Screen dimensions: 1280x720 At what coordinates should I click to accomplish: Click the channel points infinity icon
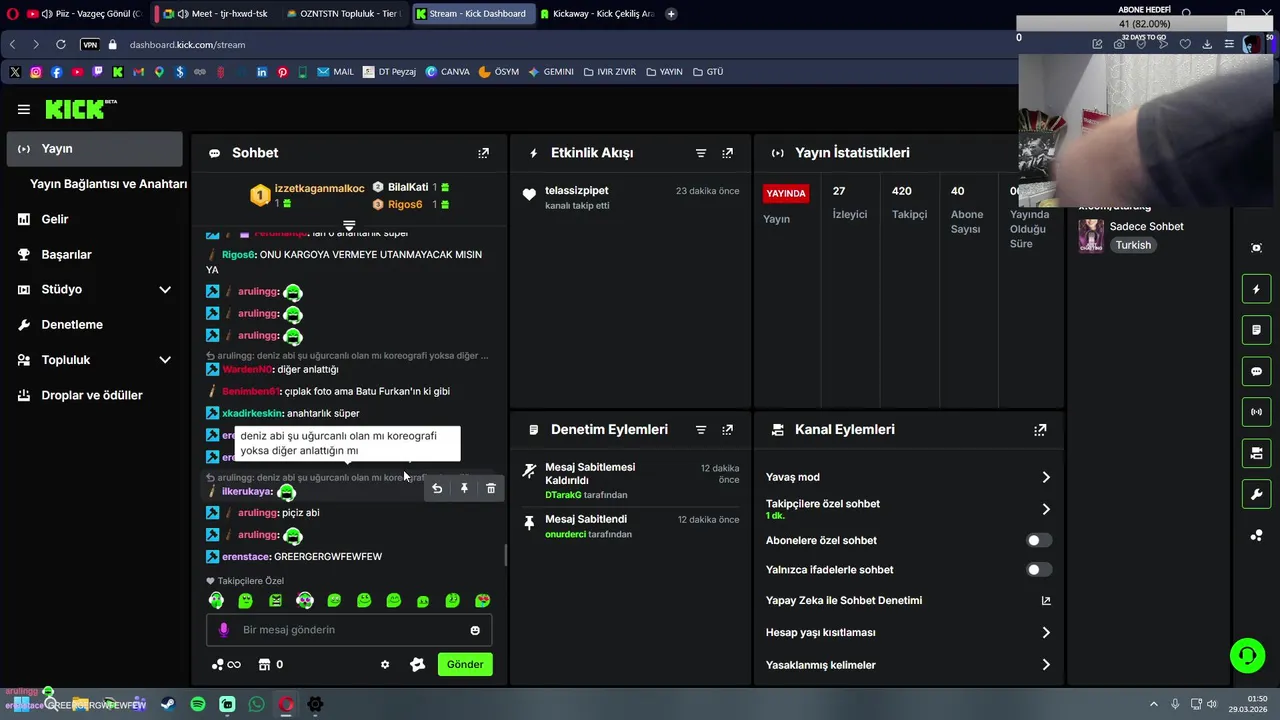(x=226, y=664)
